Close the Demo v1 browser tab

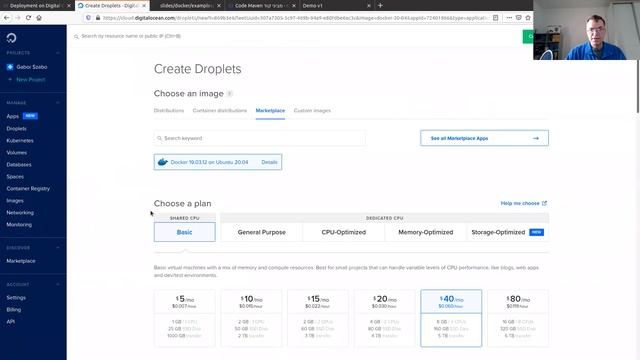point(369,6)
